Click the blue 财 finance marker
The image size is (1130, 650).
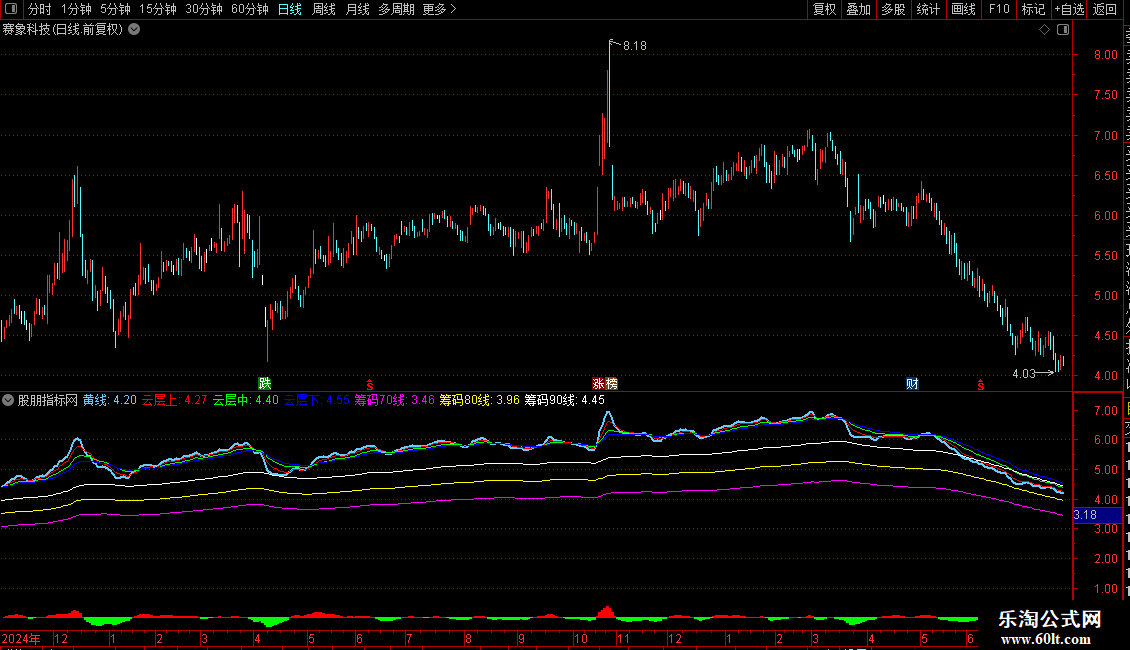coord(912,383)
